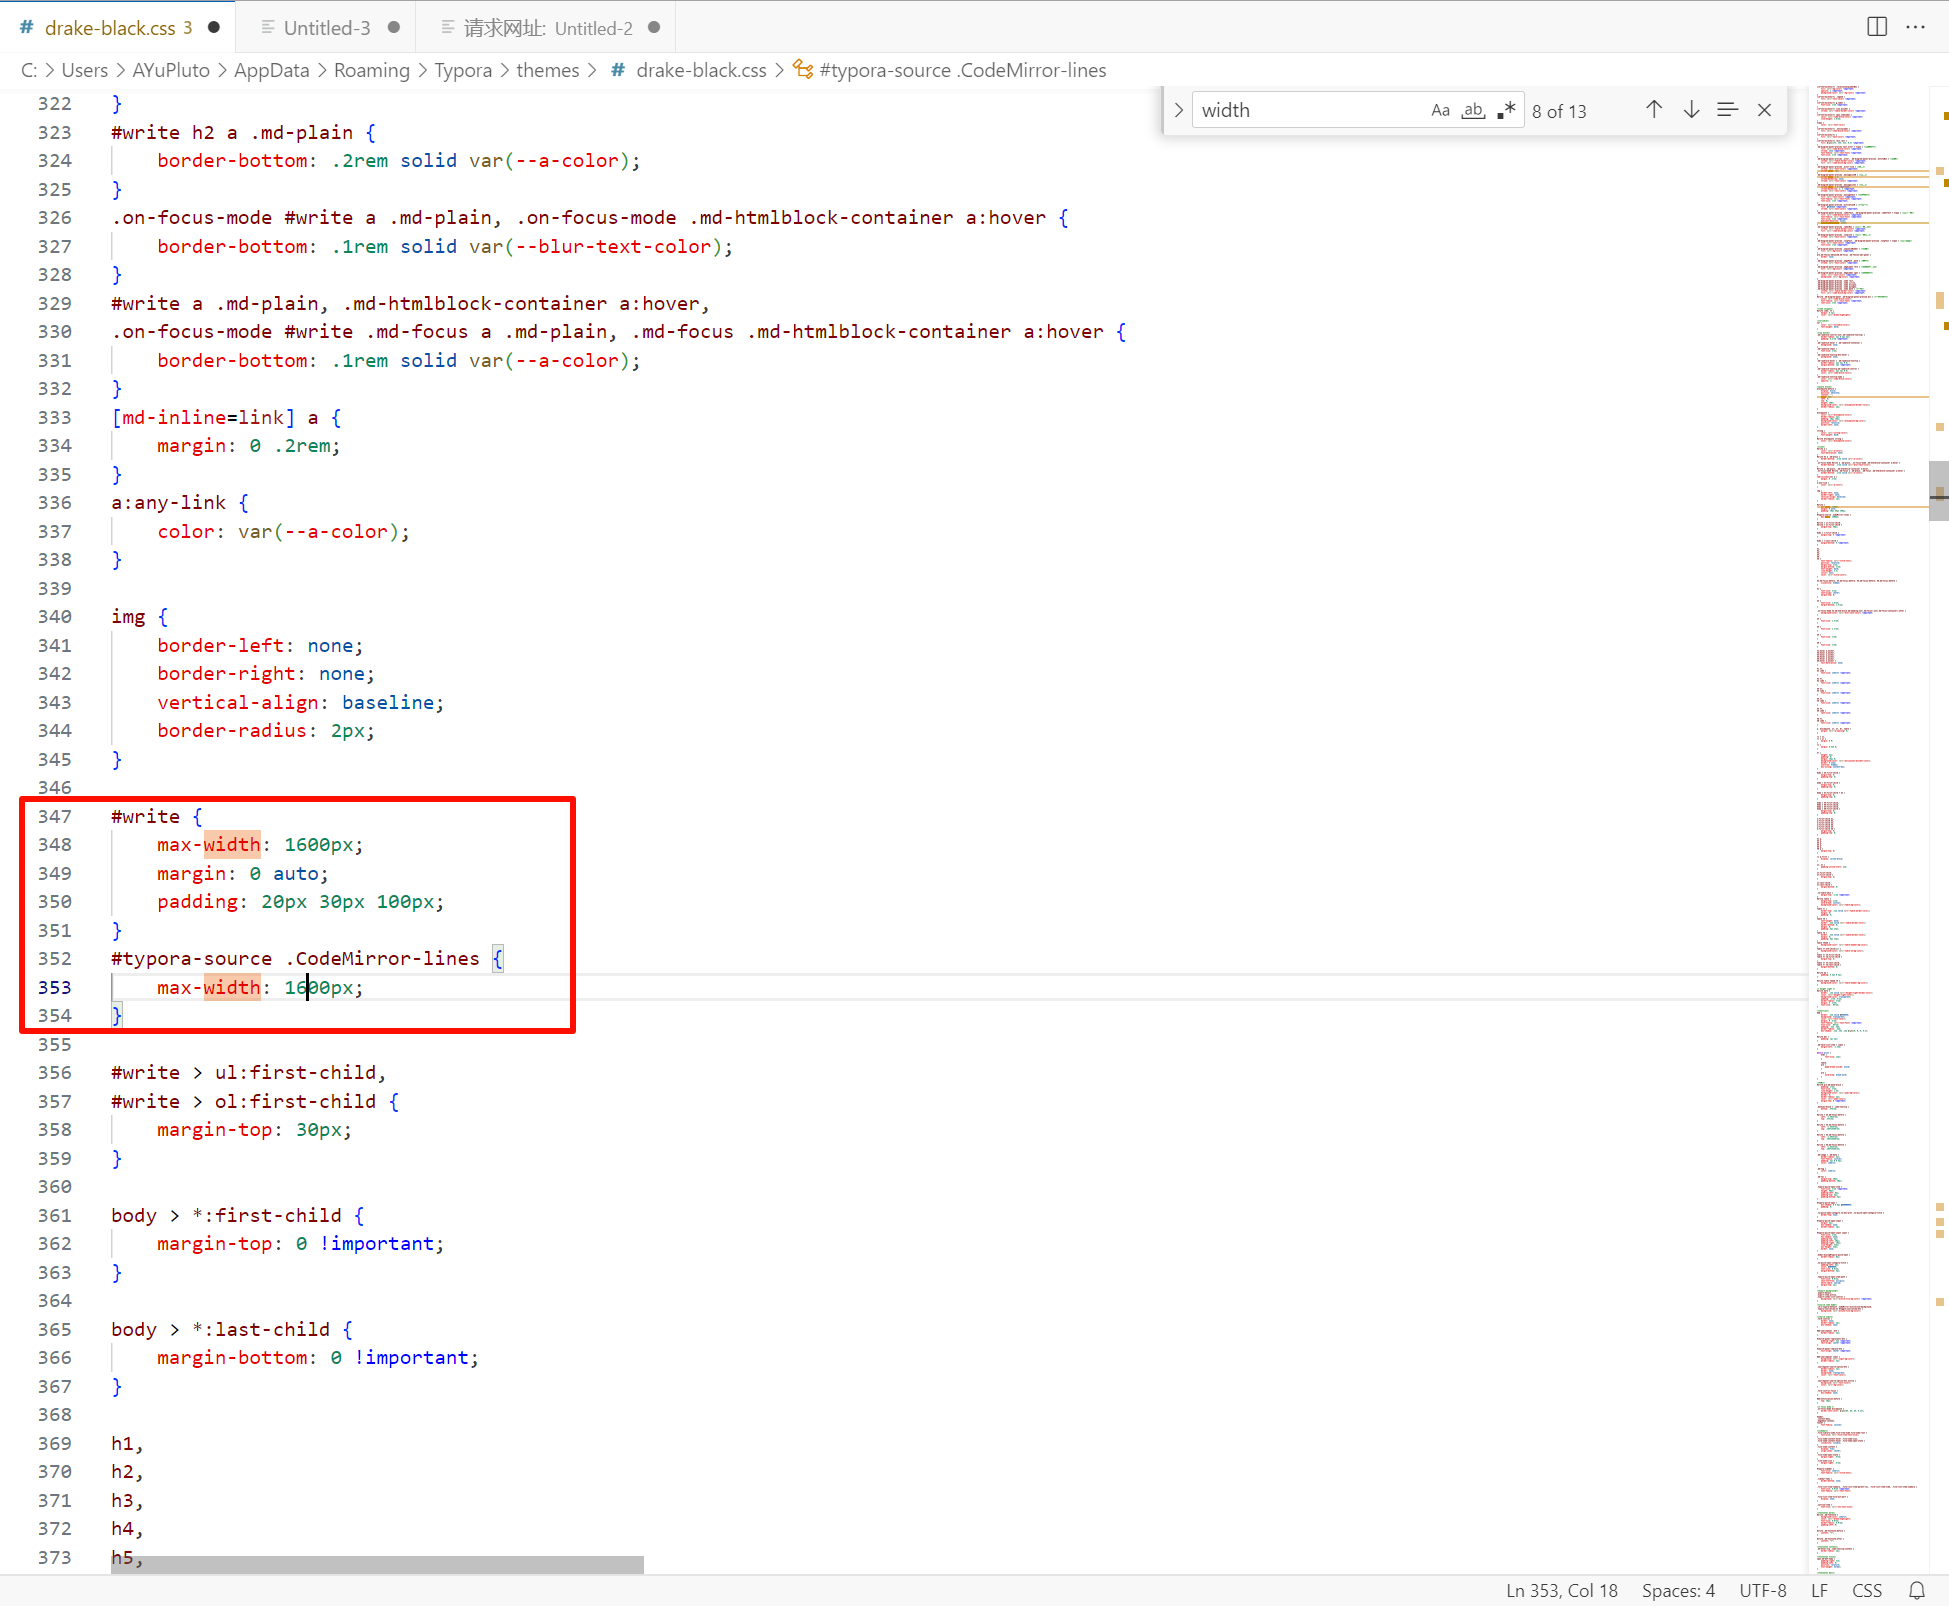
Task: Toggle Match Case in find widget
Action: coord(1440,110)
